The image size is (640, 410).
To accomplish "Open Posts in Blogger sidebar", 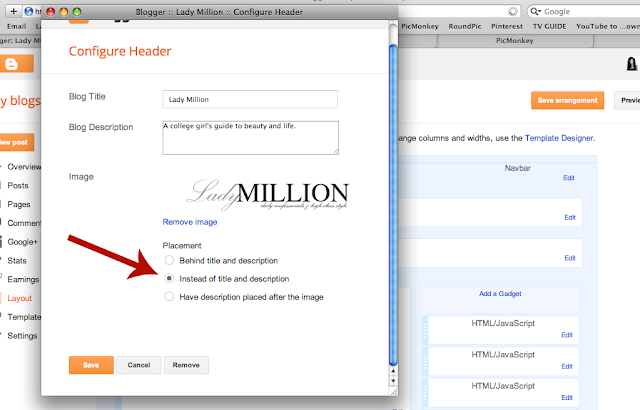I will click(18, 186).
